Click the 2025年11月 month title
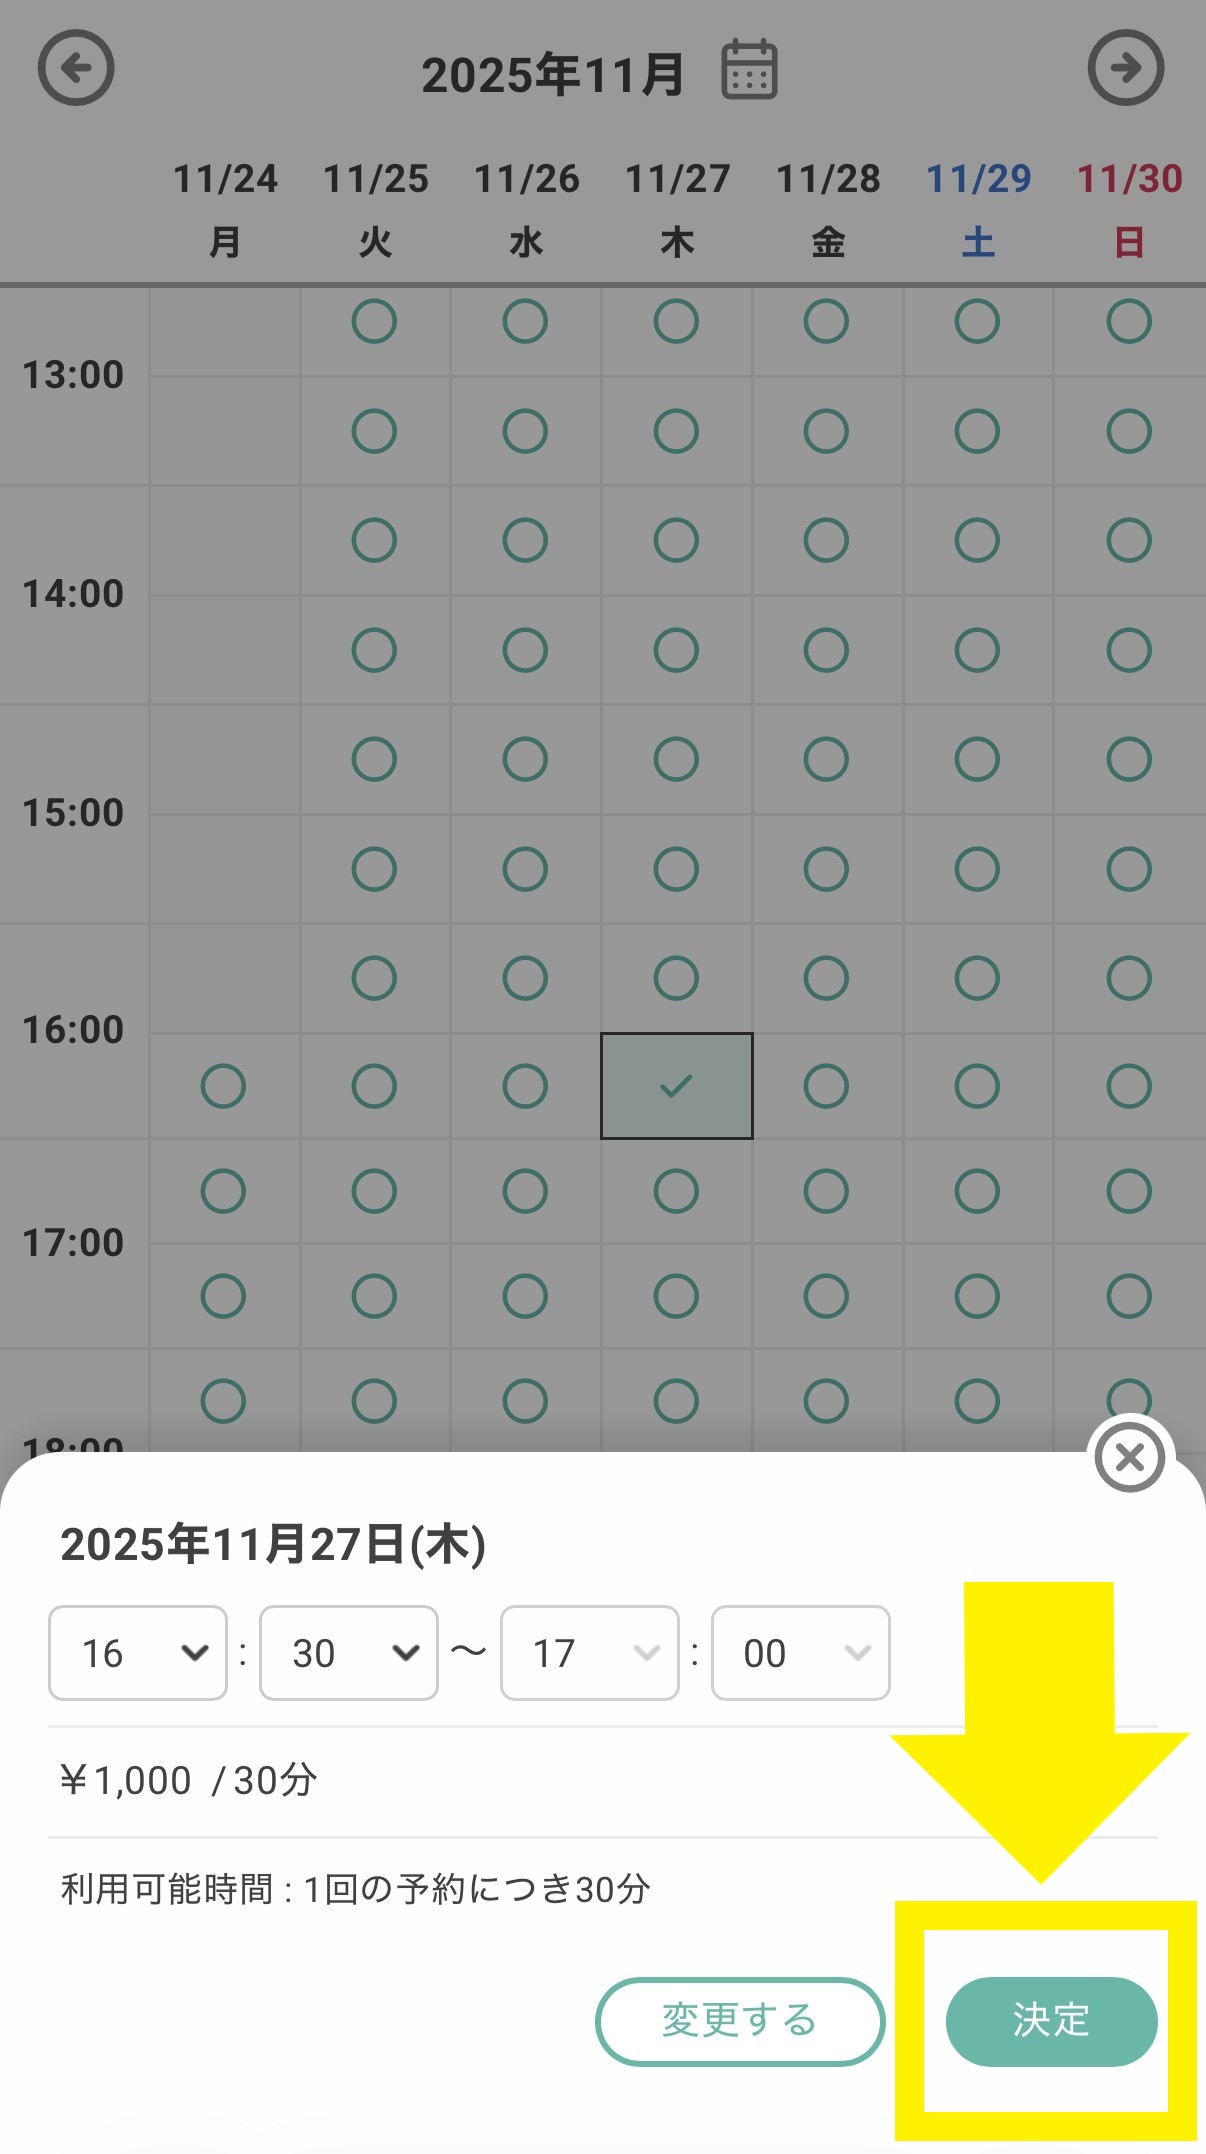 click(x=552, y=75)
